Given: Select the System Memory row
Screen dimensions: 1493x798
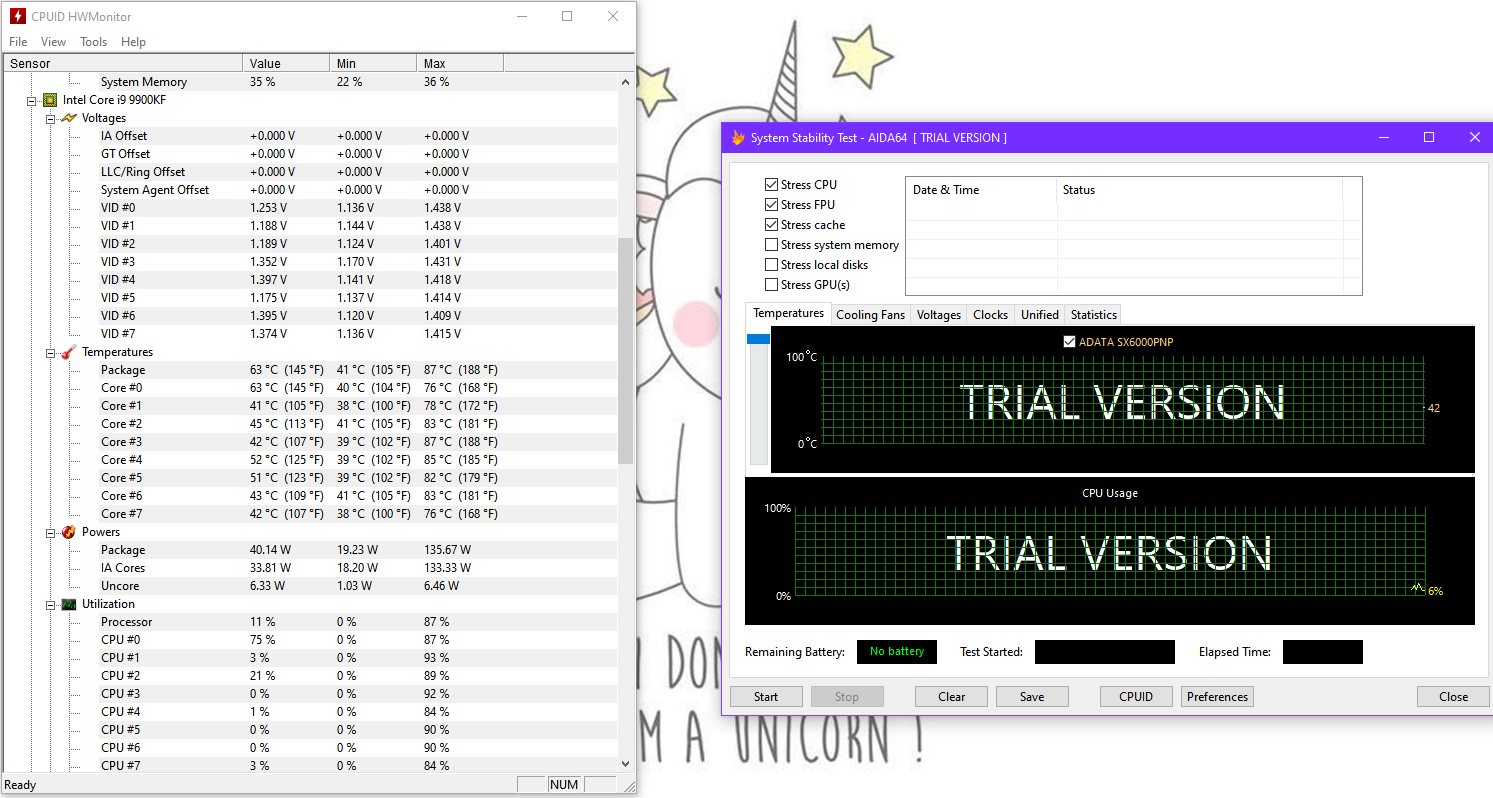Looking at the screenshot, I should pyautogui.click(x=310, y=82).
